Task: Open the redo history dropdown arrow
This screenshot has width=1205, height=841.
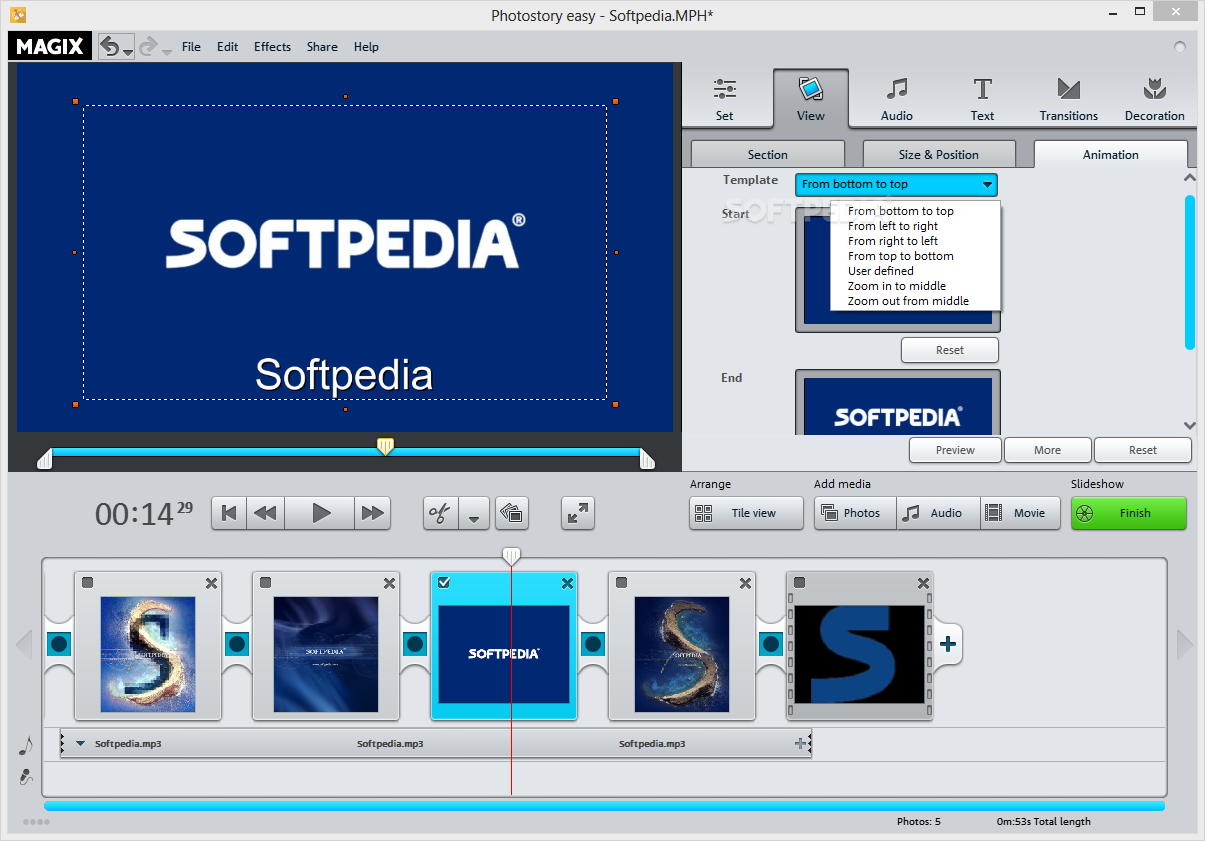Action: 166,52
